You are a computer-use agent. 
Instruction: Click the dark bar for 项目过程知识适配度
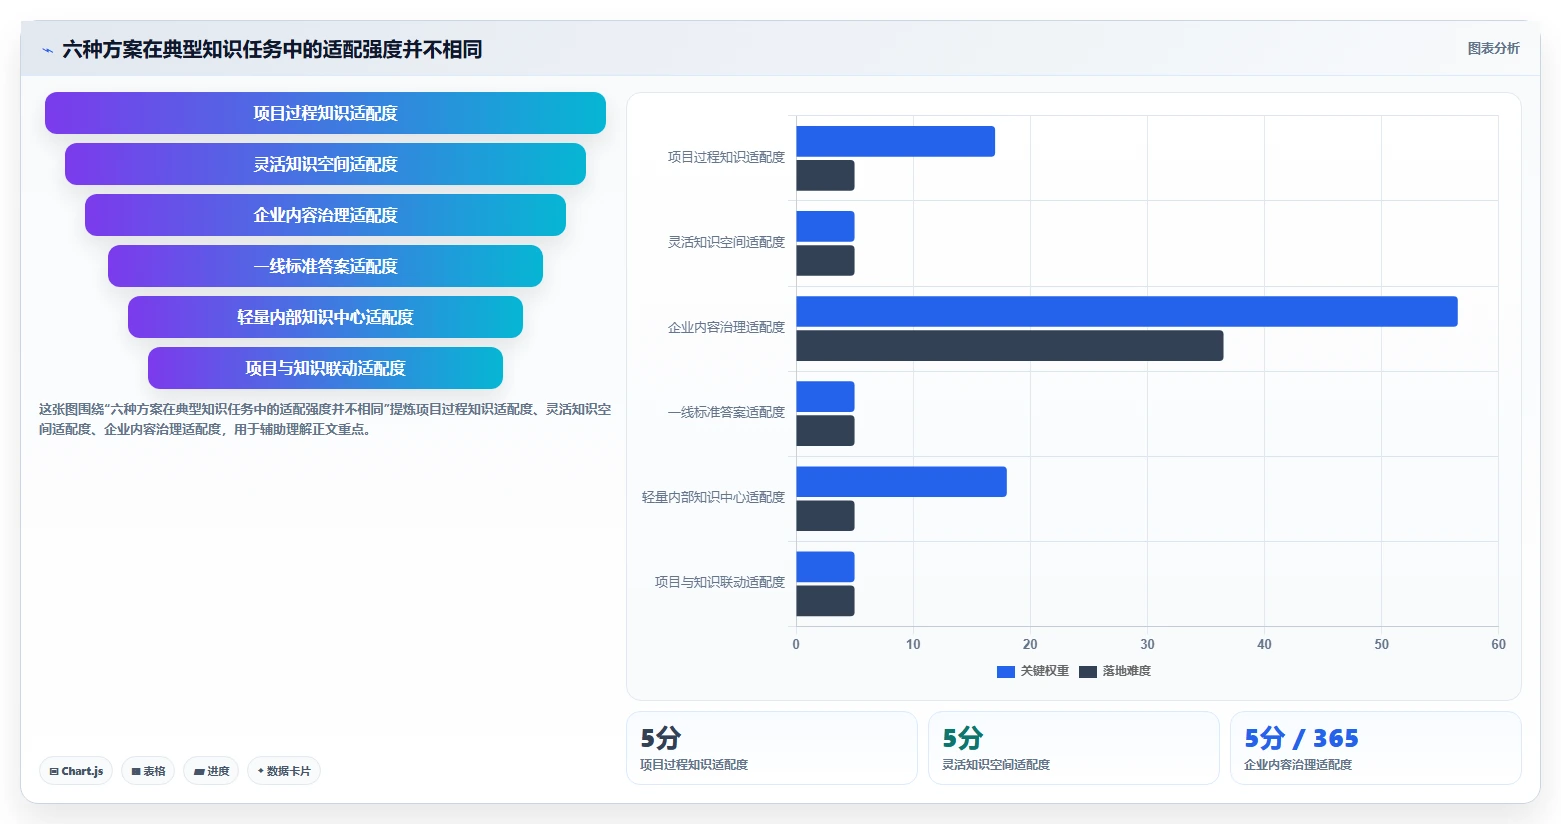(825, 175)
